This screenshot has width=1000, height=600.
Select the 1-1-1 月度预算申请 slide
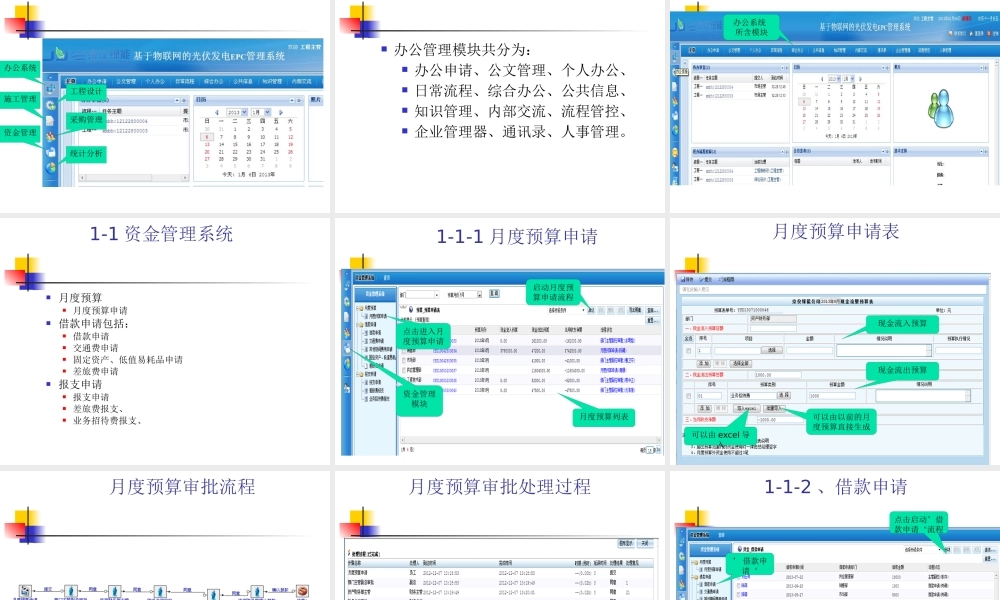point(499,341)
